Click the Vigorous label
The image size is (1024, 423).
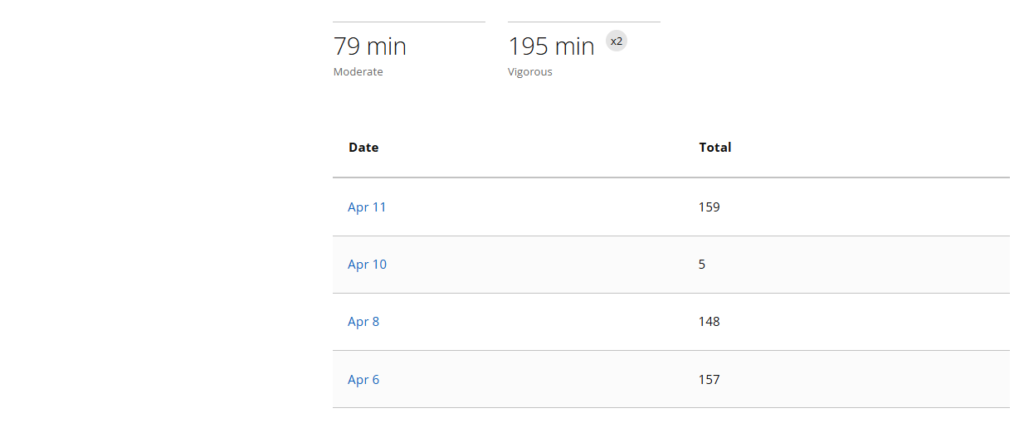[x=530, y=72]
